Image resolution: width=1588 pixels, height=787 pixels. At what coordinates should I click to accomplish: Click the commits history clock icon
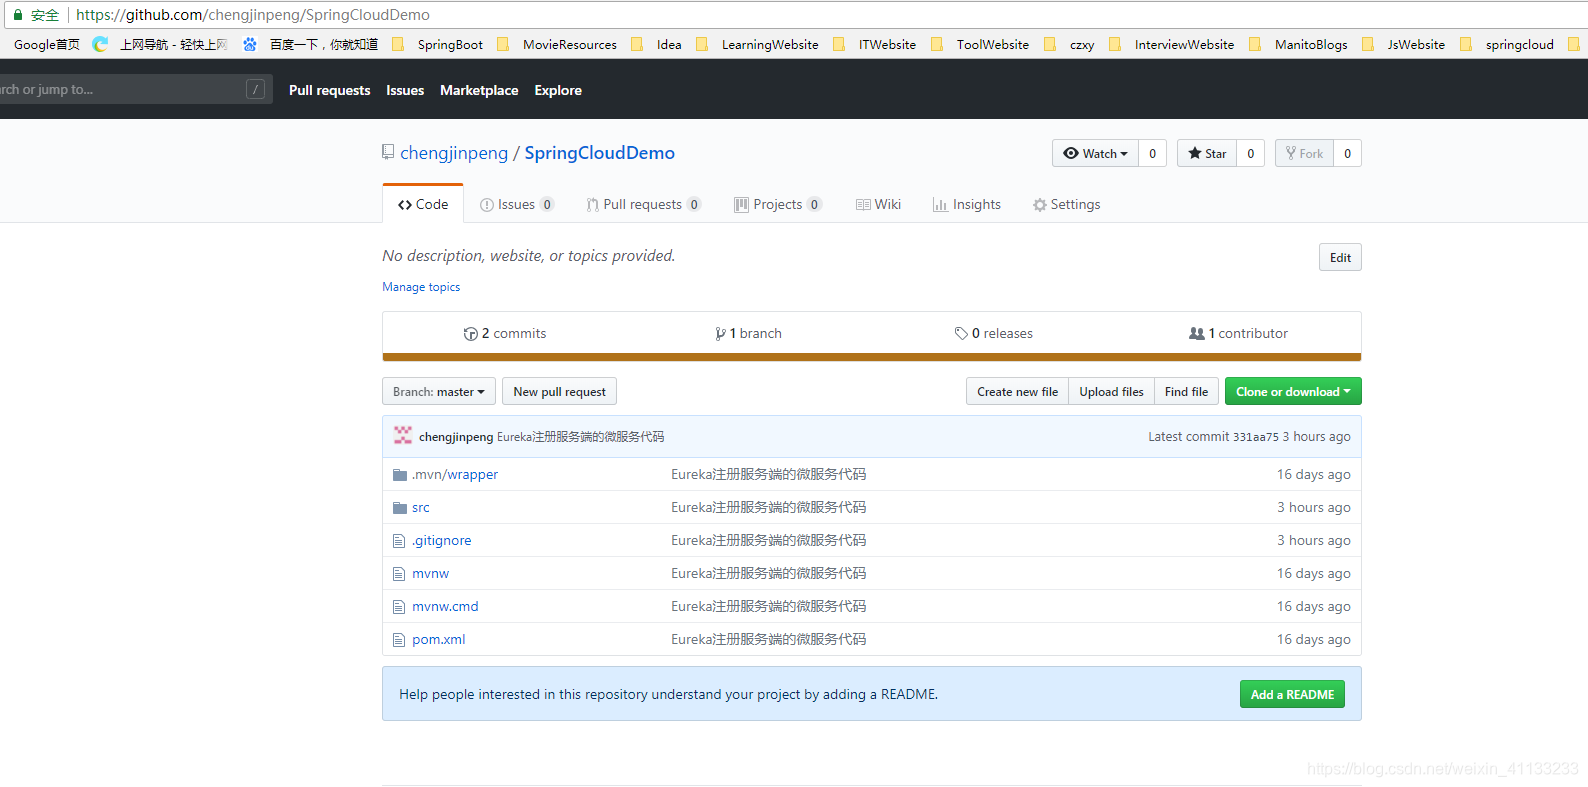[470, 334]
